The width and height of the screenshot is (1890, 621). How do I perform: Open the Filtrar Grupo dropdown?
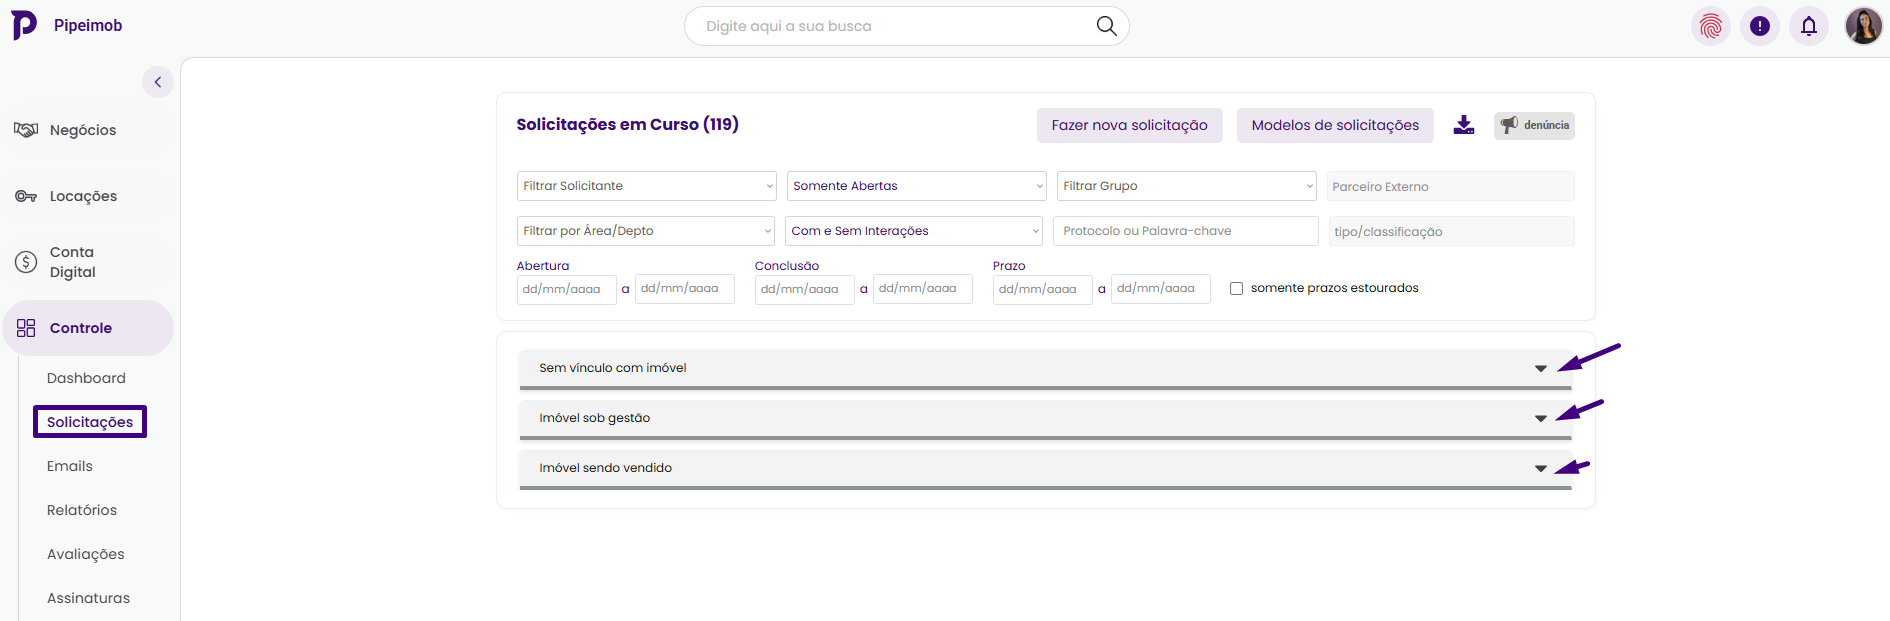(x=1186, y=186)
